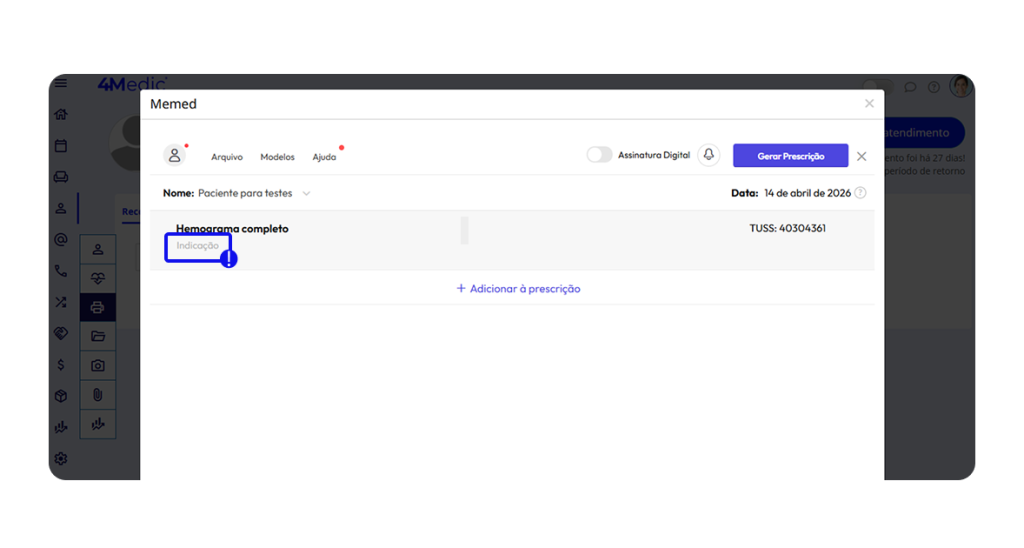Screen dimensions: 1024x548
Task: Open the notifications bell icon
Action: point(709,155)
